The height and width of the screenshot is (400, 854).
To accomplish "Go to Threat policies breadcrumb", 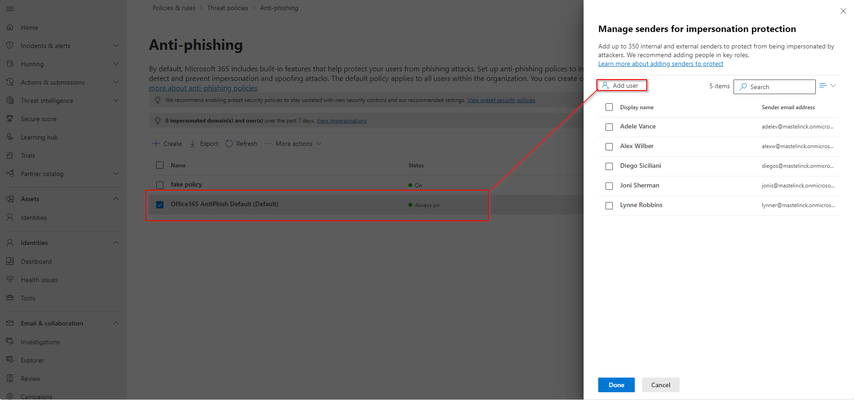I will [x=227, y=8].
